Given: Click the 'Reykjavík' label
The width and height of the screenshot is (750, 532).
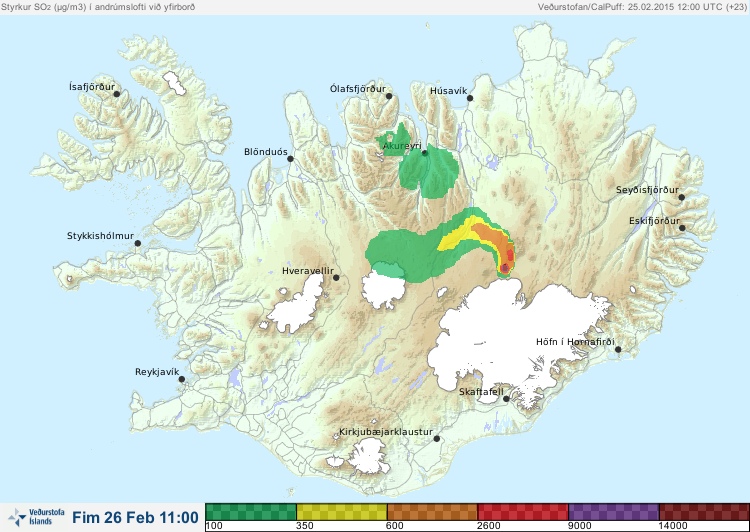Looking at the screenshot, I should (x=157, y=372).
